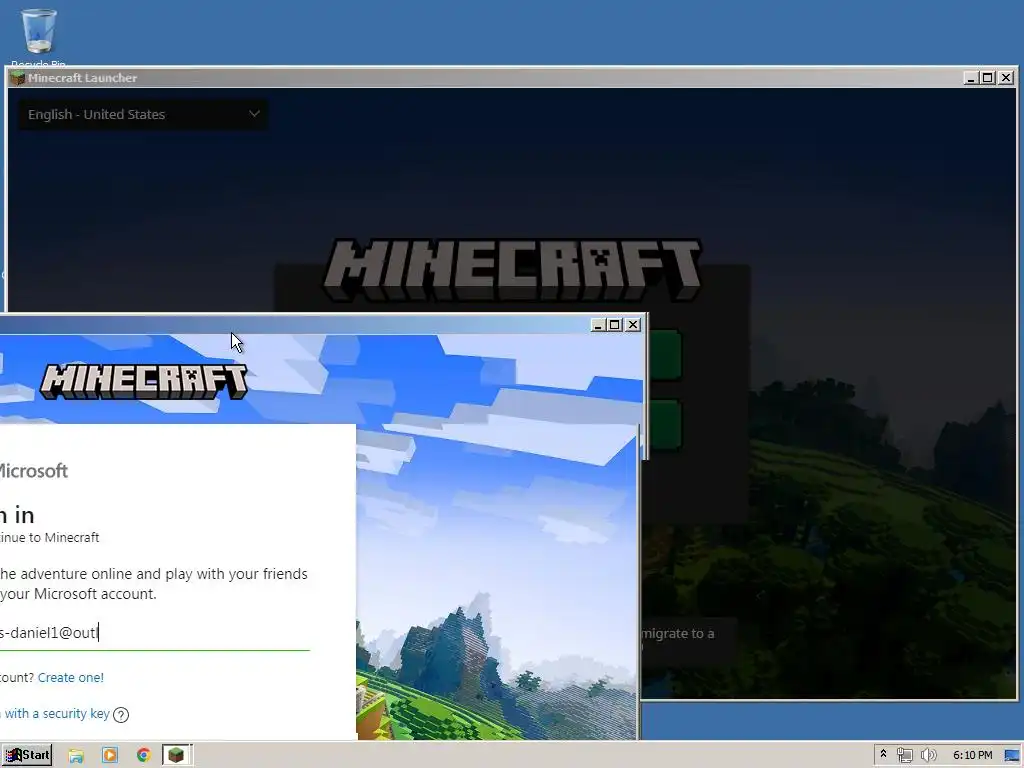
Task: Click the Show Desktop button in taskbar corner
Action: pos(1012,756)
